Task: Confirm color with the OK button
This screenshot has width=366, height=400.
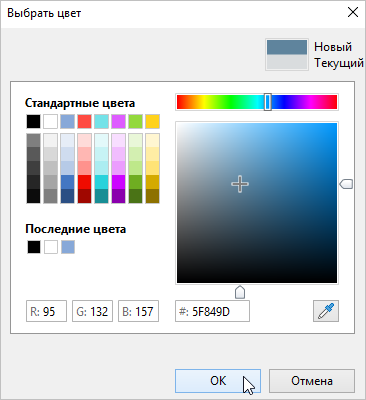Action: (218, 381)
